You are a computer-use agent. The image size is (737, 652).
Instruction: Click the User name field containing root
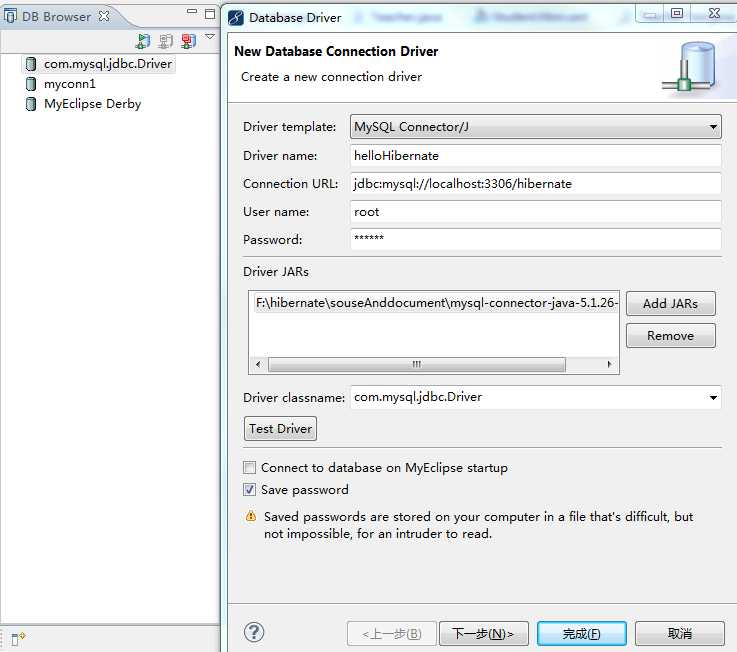pyautogui.click(x=535, y=212)
